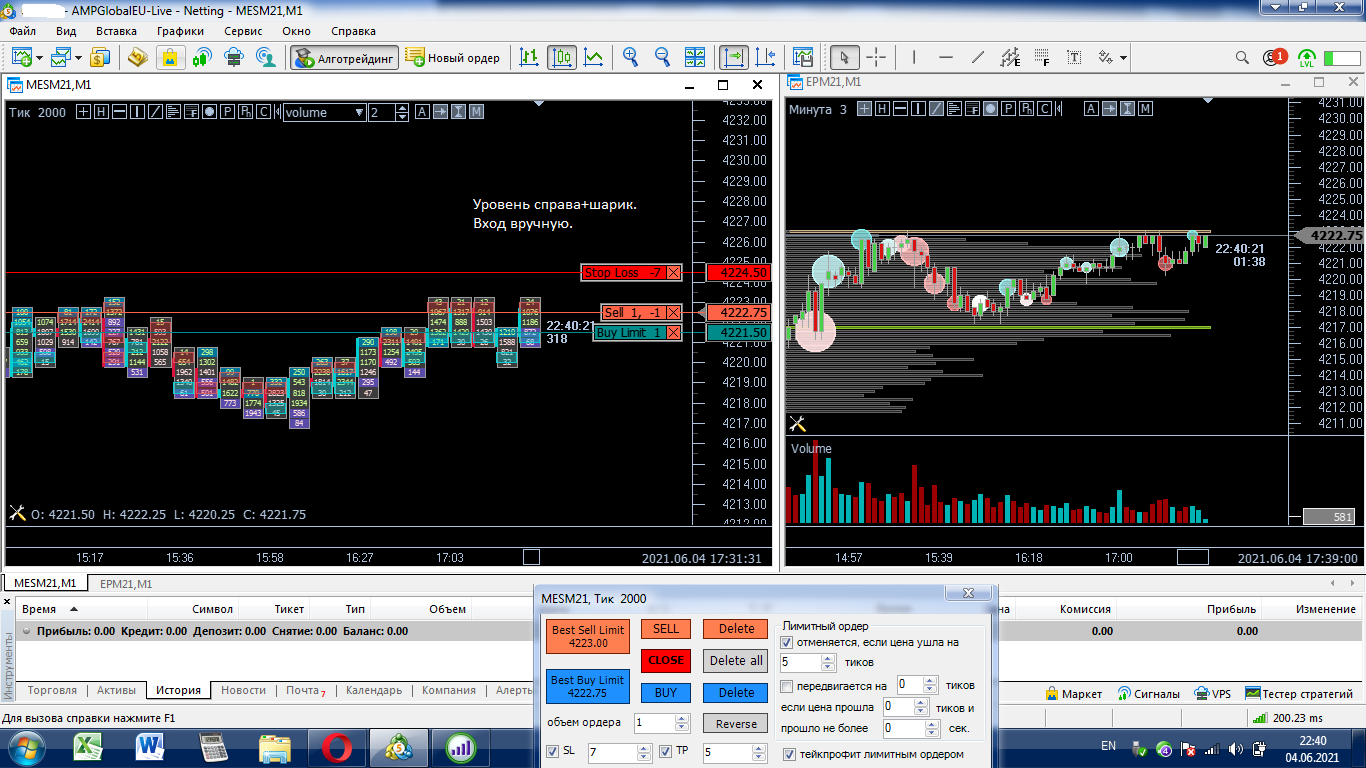This screenshot has width=1366, height=768.
Task: Uncheck 'отменяется, если цена ушла на' checkbox
Action: [787, 642]
